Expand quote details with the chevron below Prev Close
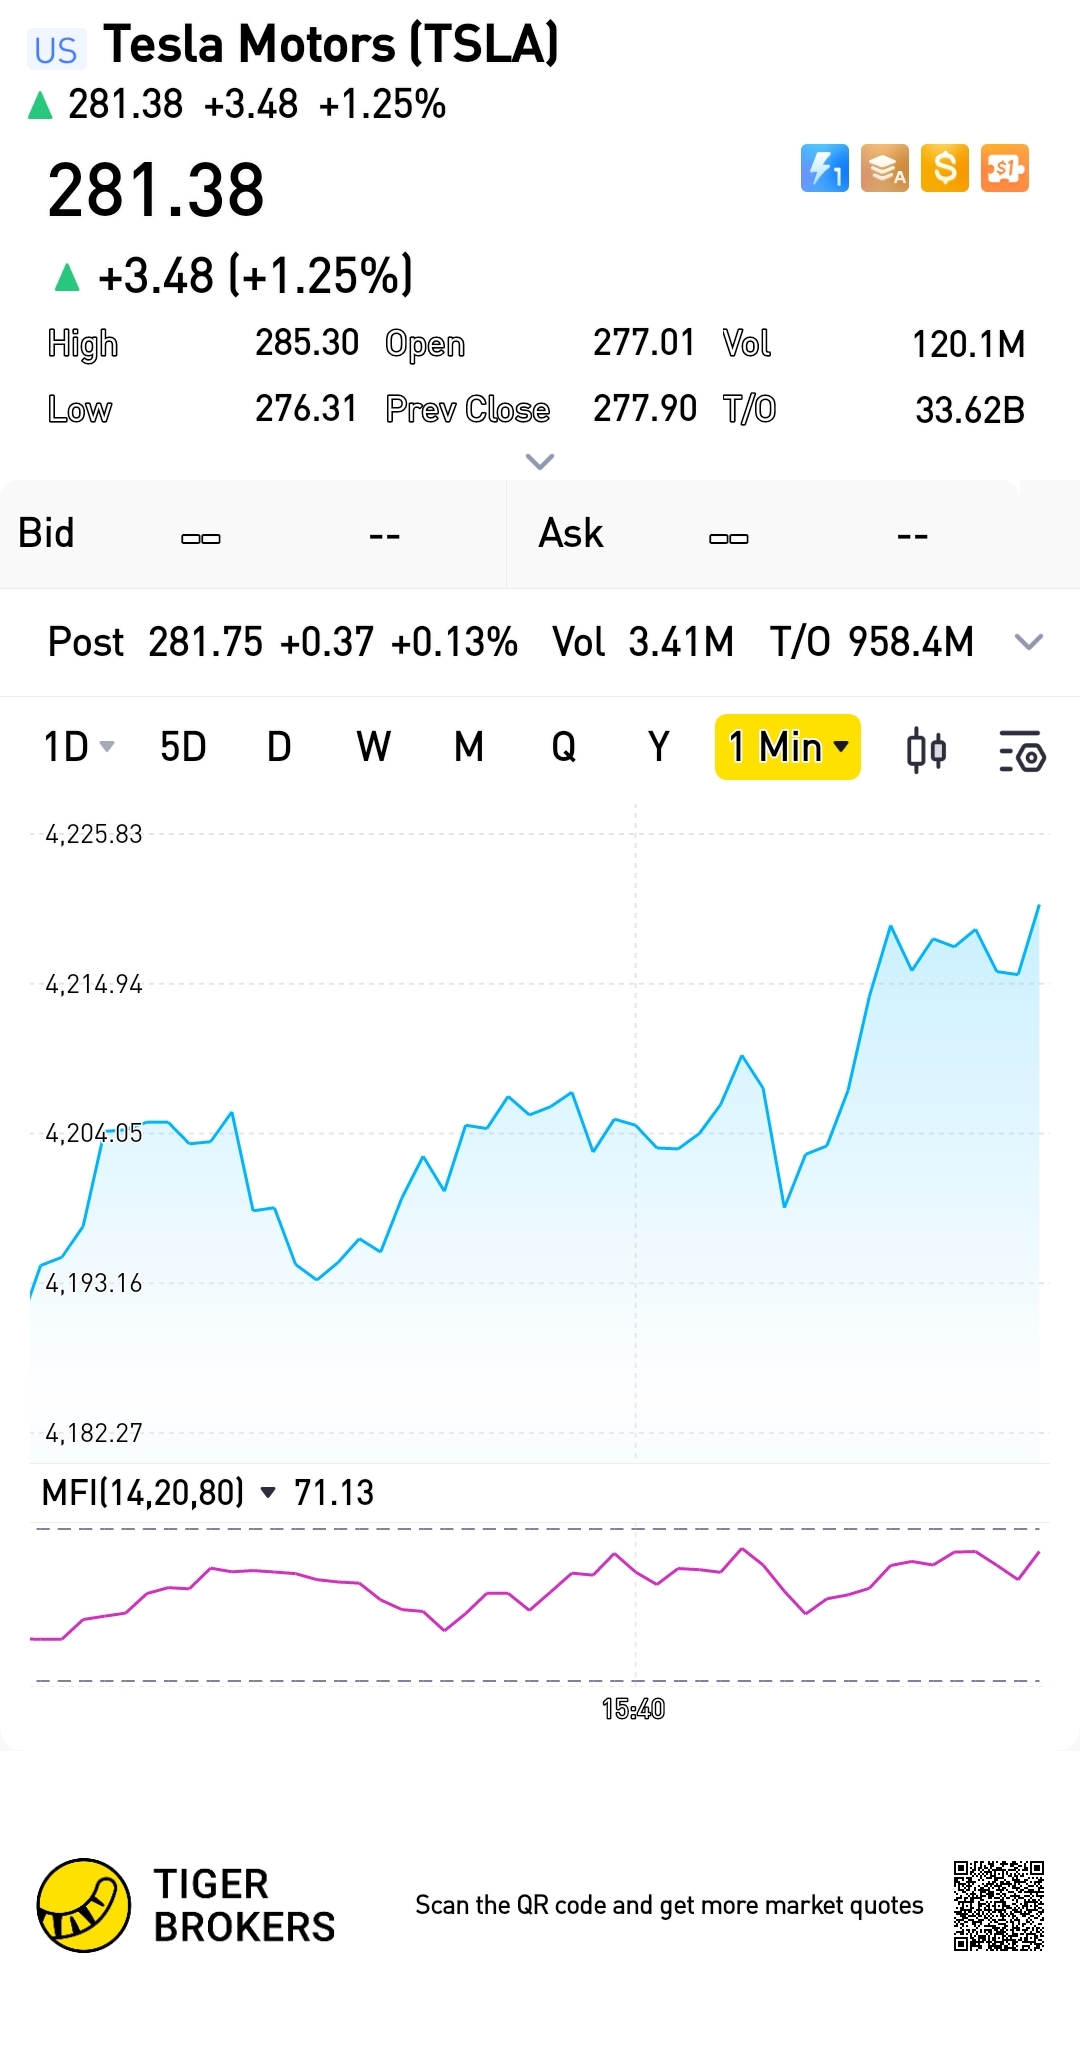Screen dimensions: 1080x2061 tap(540, 461)
